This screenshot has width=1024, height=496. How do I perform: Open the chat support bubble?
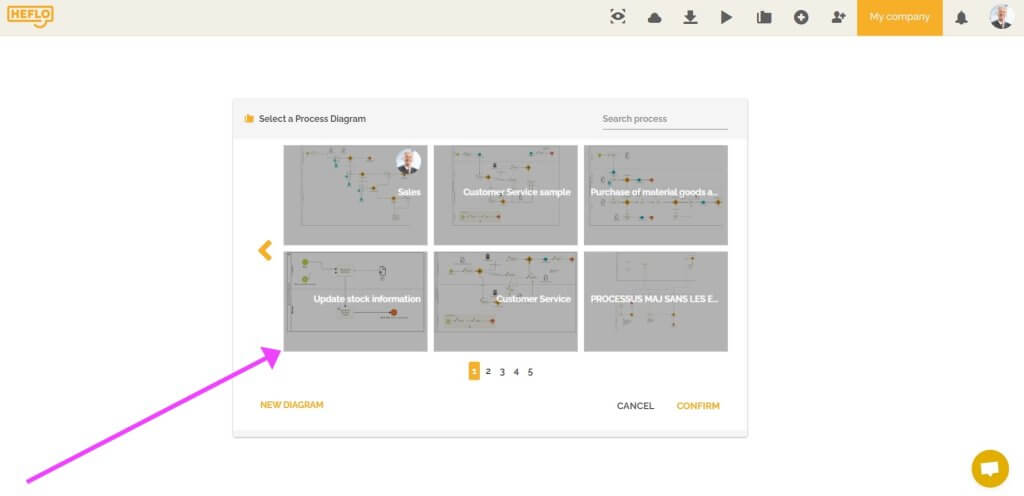pos(990,468)
